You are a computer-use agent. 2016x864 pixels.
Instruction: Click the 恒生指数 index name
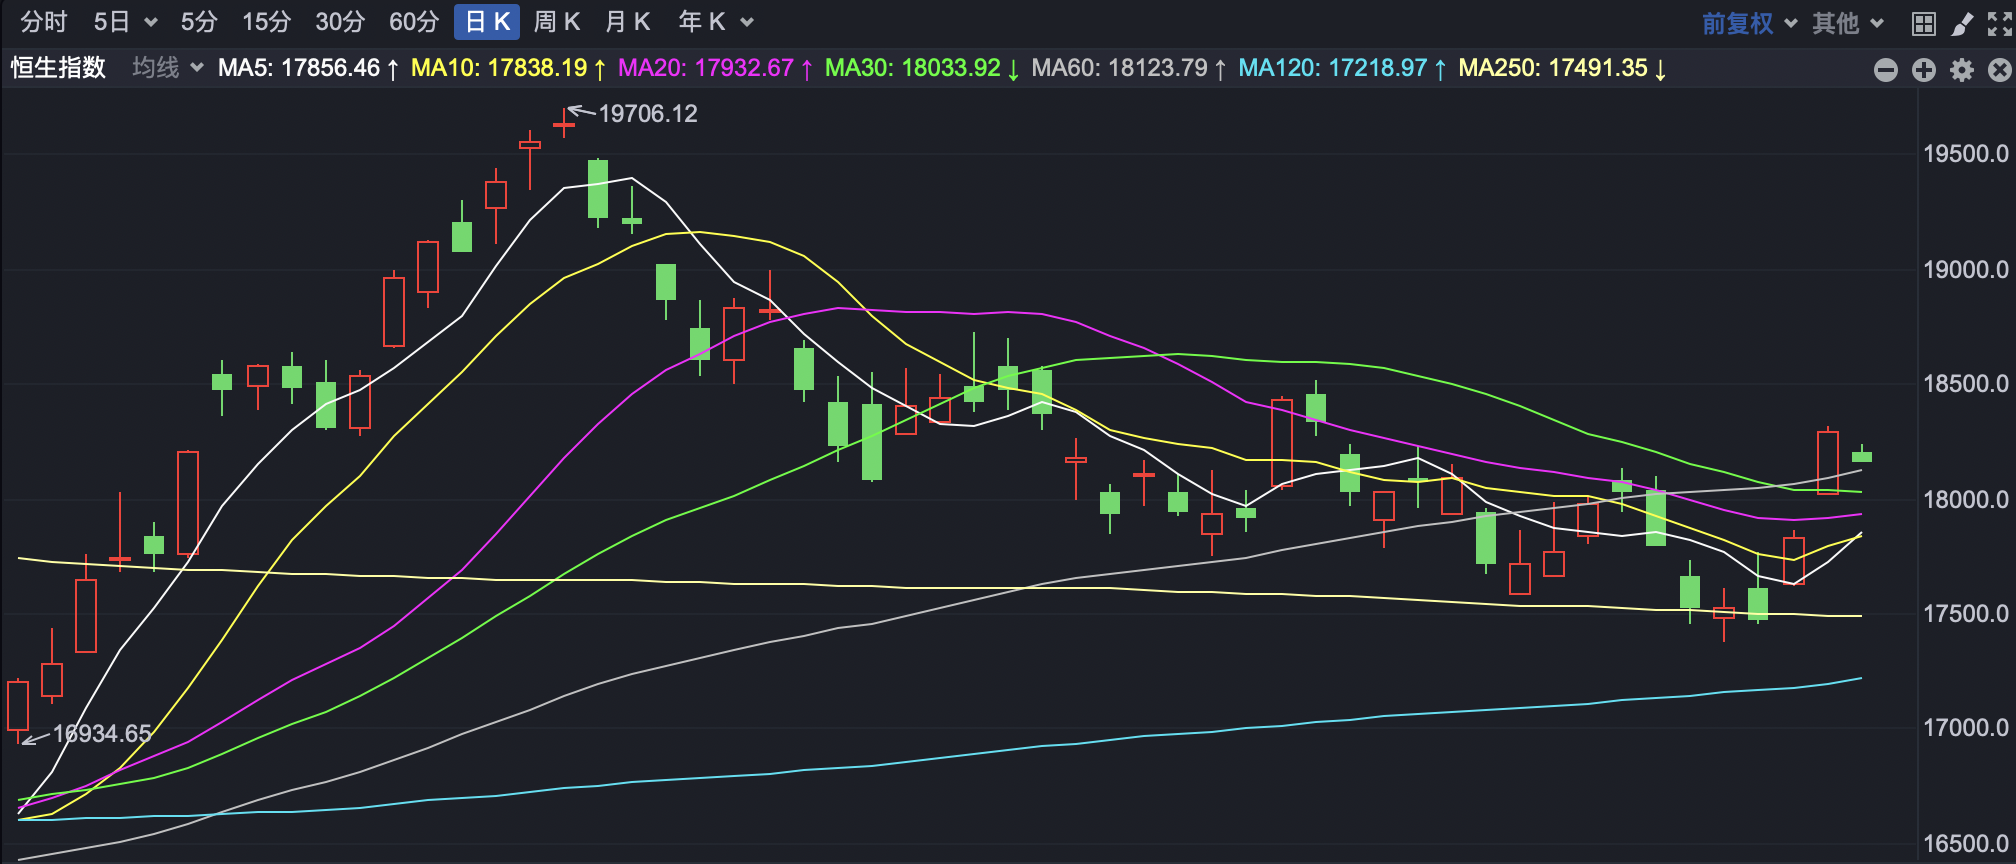pyautogui.click(x=58, y=68)
